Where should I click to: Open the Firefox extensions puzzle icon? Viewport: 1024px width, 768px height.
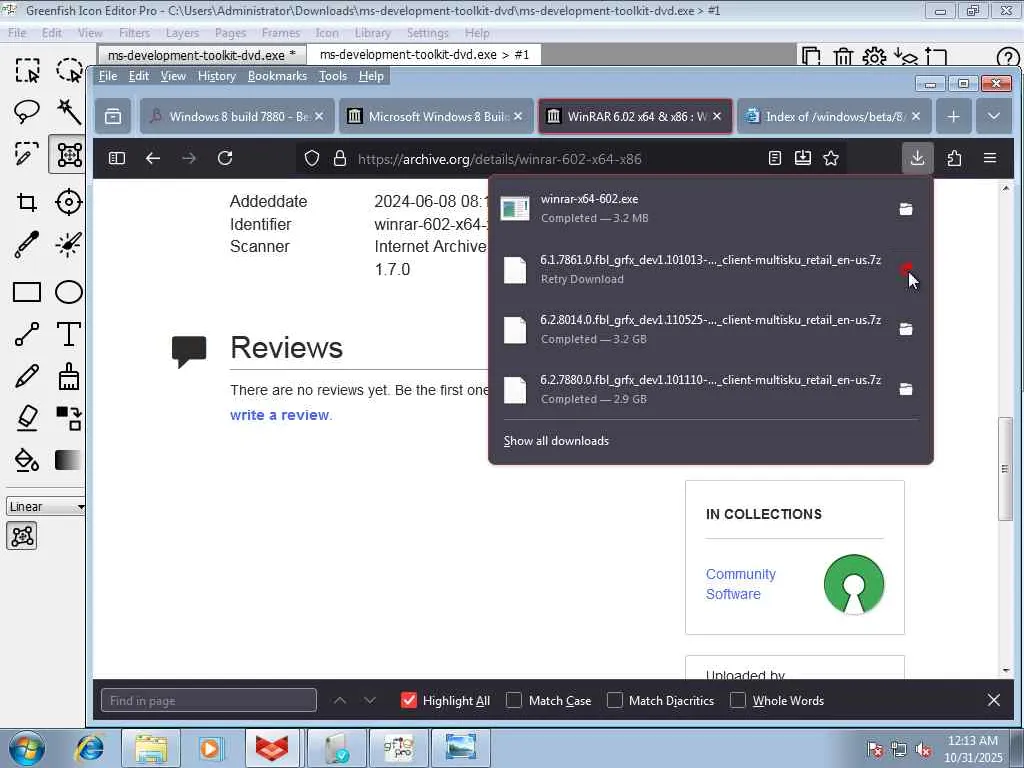pos(954,158)
